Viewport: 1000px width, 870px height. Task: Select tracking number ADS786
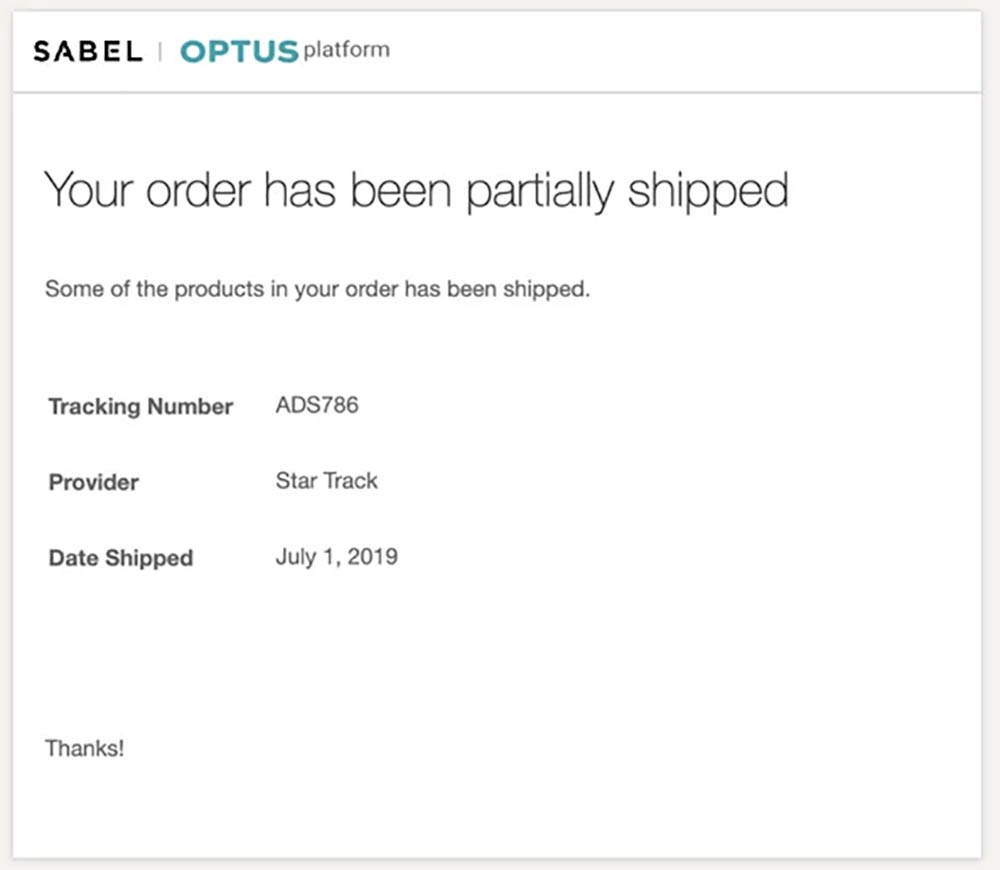click(x=317, y=405)
